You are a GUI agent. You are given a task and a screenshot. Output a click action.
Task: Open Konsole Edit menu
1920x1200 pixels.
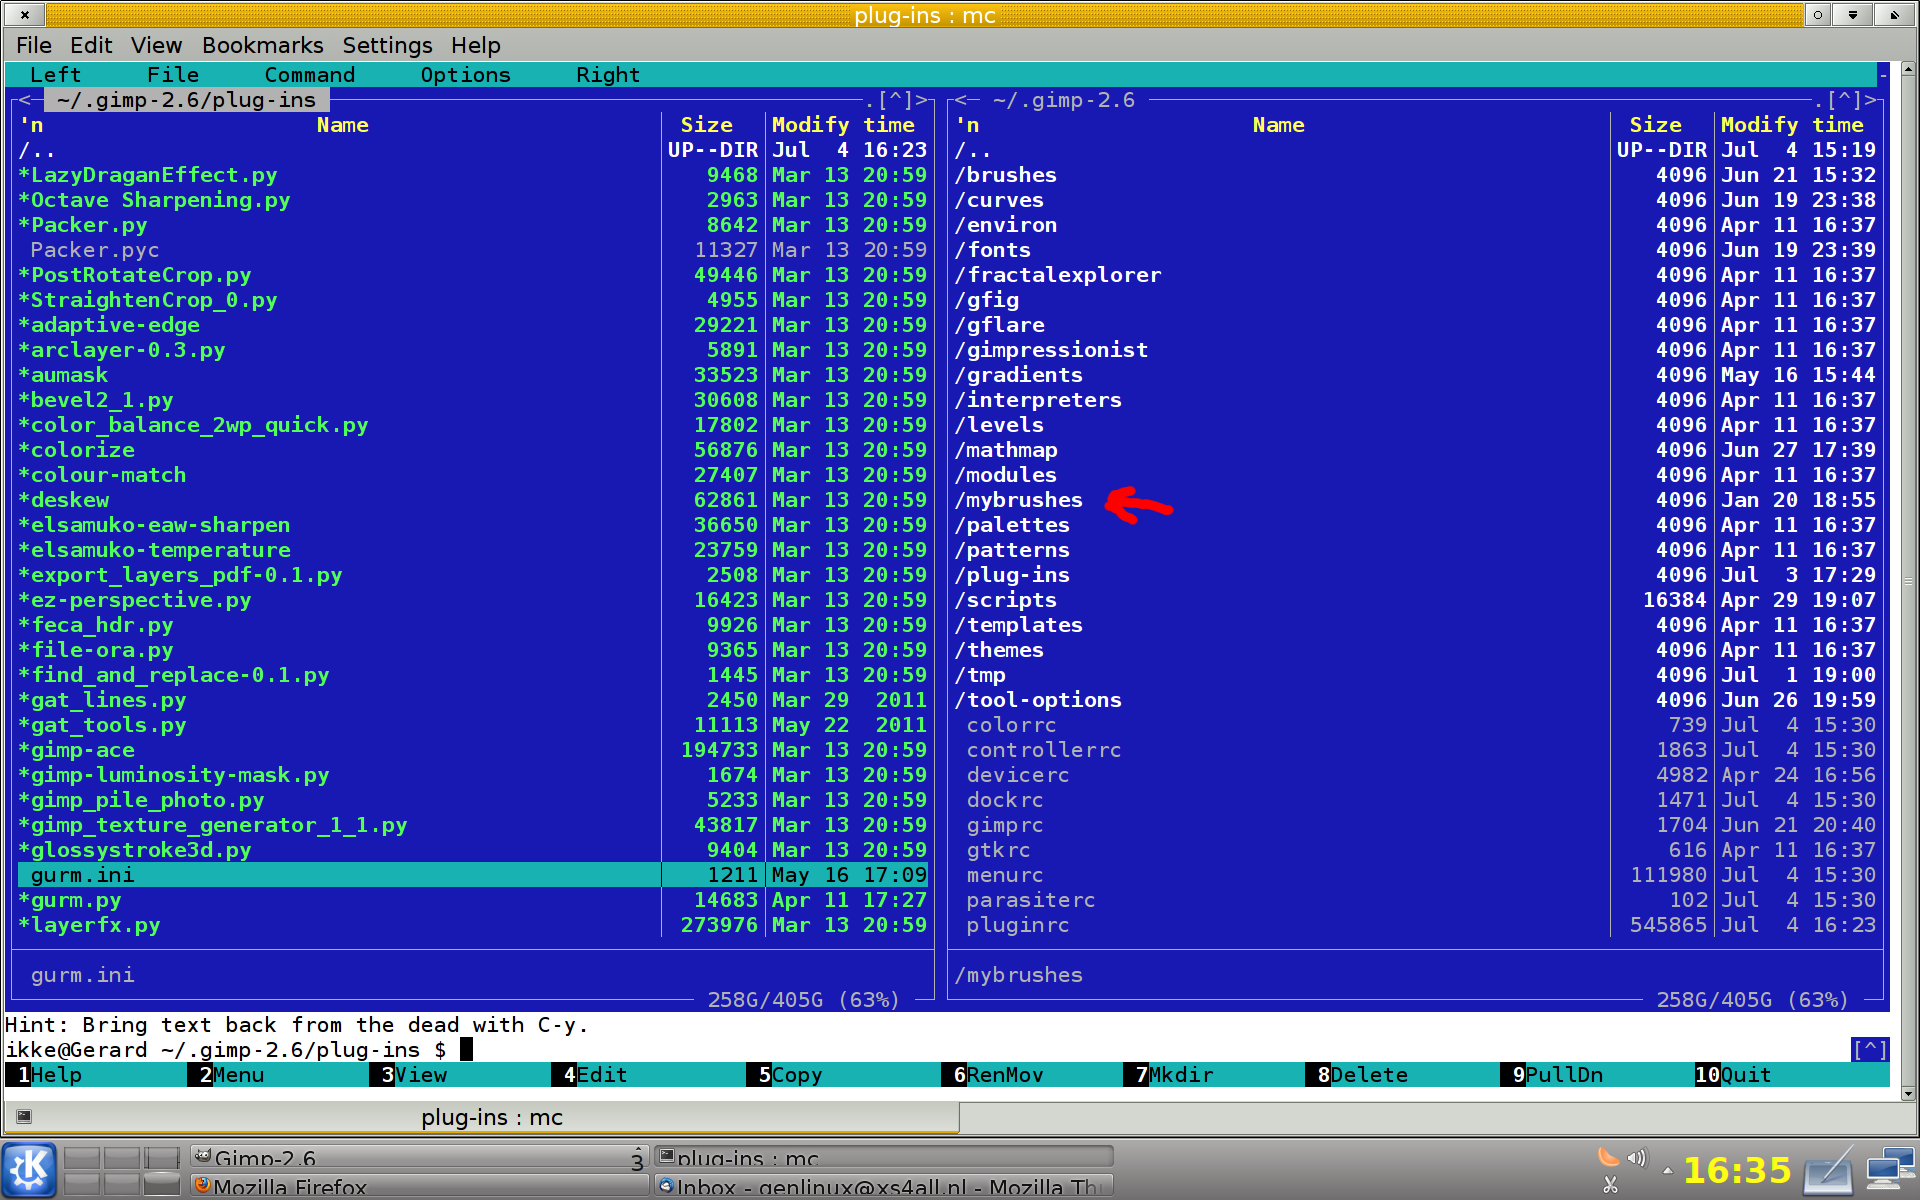91,45
